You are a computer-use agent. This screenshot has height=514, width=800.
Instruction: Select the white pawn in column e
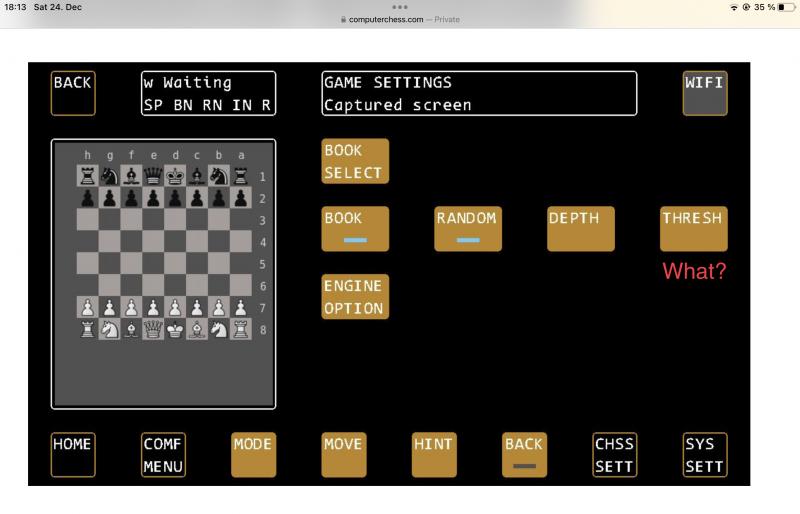tap(153, 307)
